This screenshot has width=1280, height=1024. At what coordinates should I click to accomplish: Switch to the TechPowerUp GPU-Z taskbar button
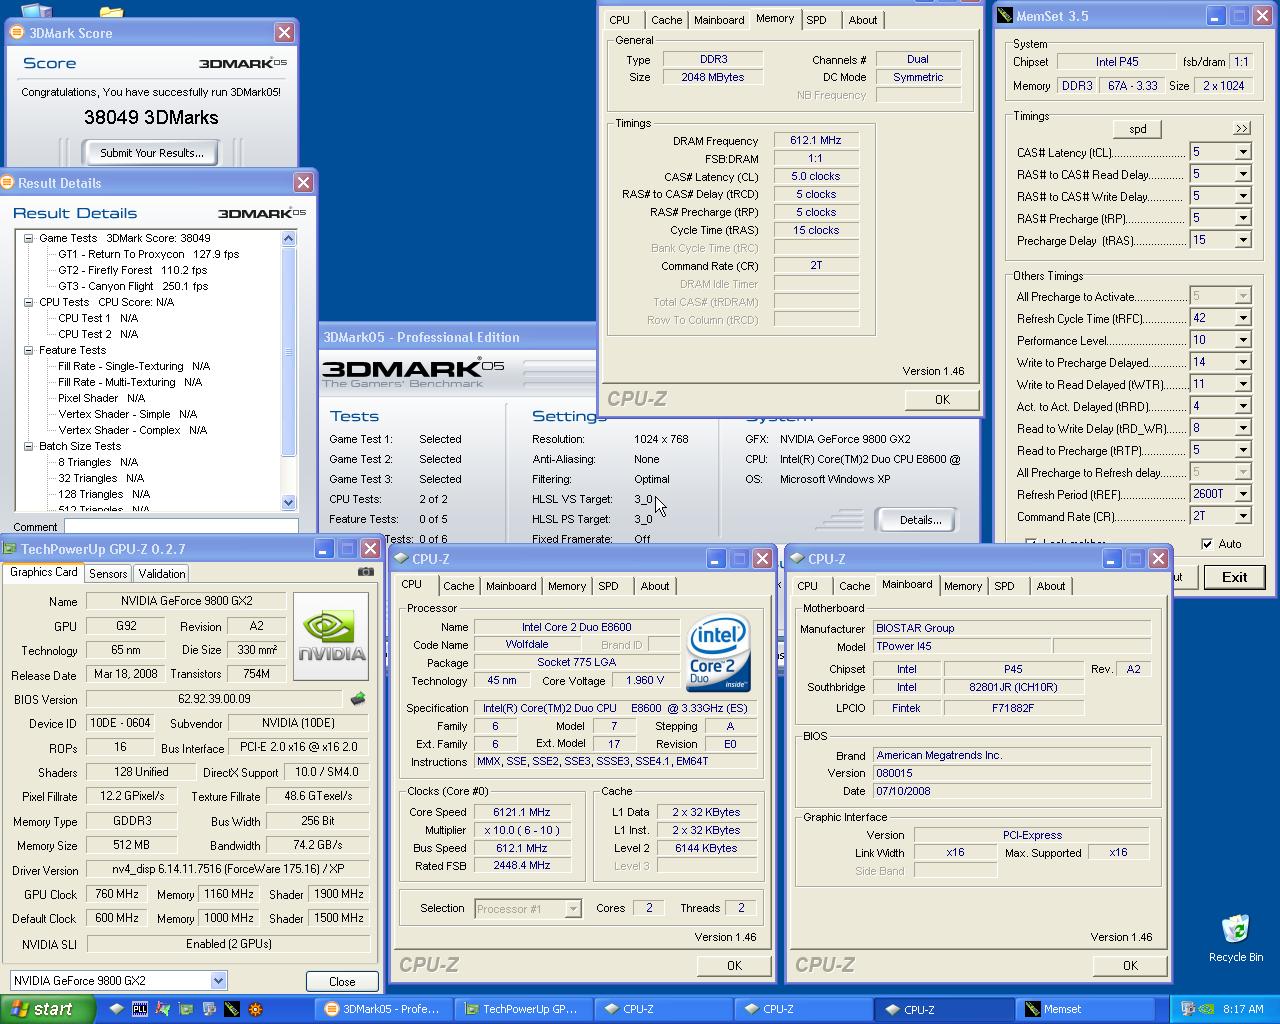click(x=521, y=1009)
